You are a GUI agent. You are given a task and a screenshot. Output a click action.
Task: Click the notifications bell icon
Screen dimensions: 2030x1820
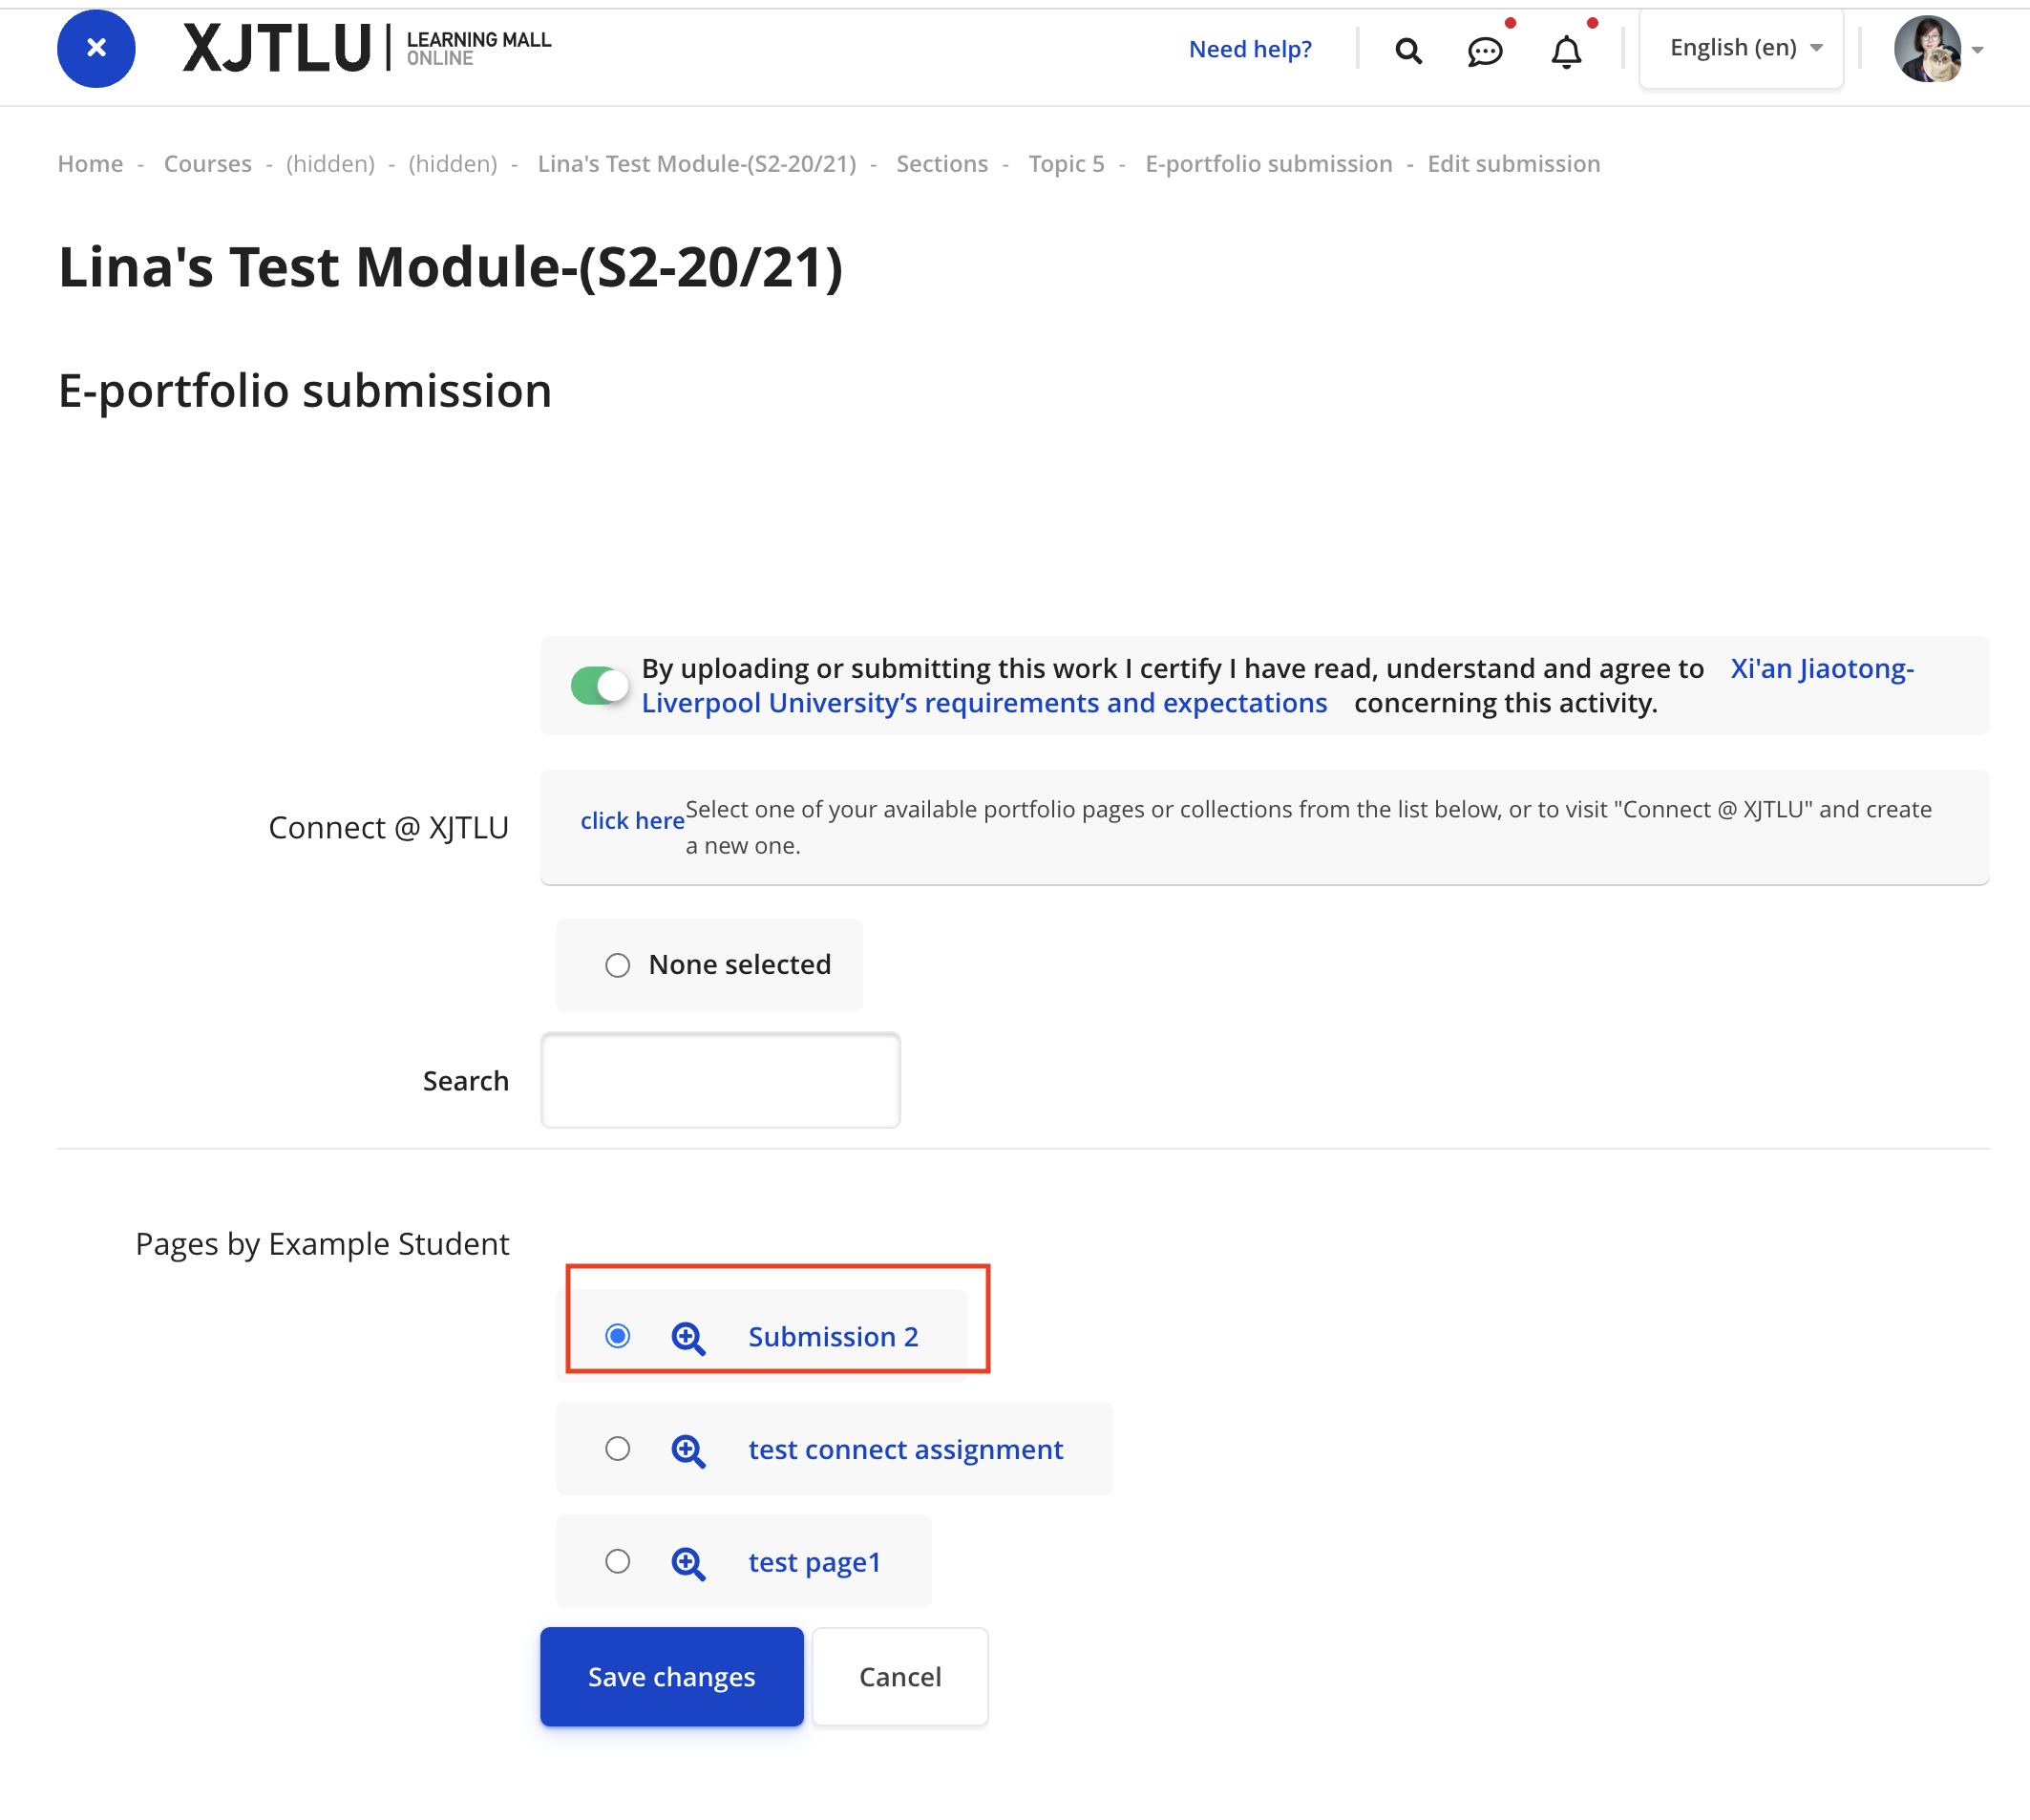[1566, 50]
